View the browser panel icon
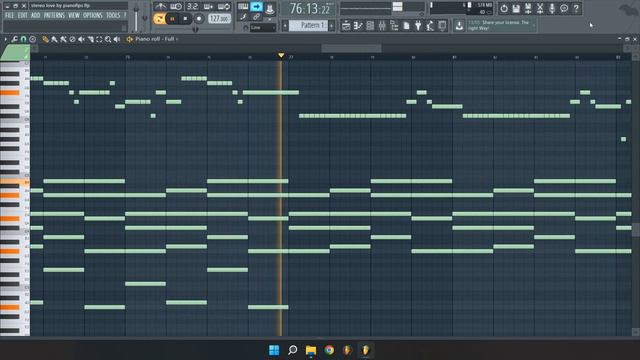Image resolution: width=640 pixels, height=360 pixels. point(394,26)
